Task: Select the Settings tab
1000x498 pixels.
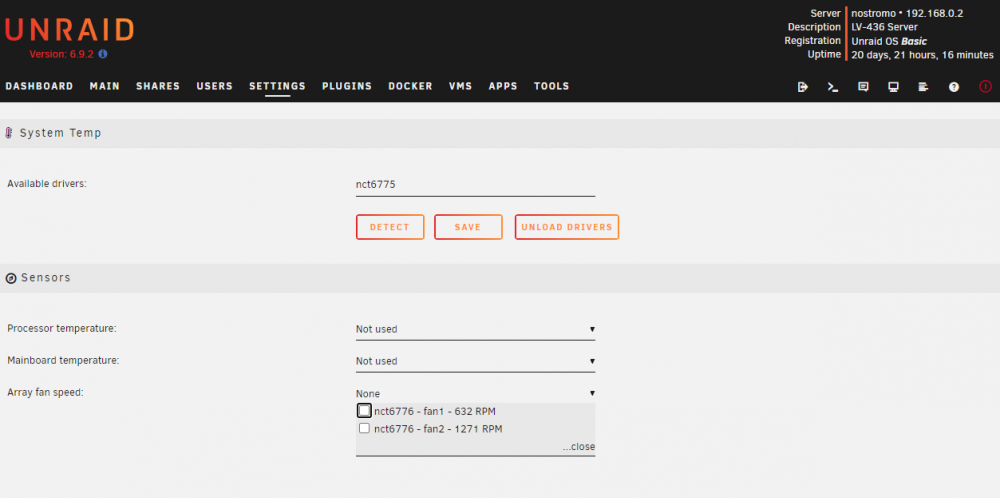Action: coord(277,86)
